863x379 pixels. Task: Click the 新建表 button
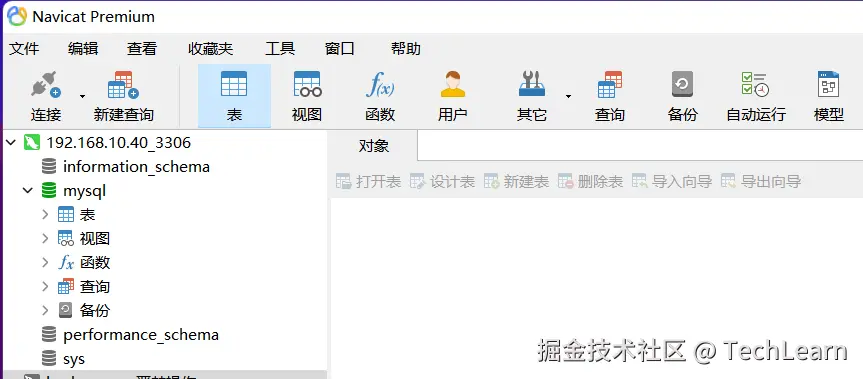click(x=516, y=182)
